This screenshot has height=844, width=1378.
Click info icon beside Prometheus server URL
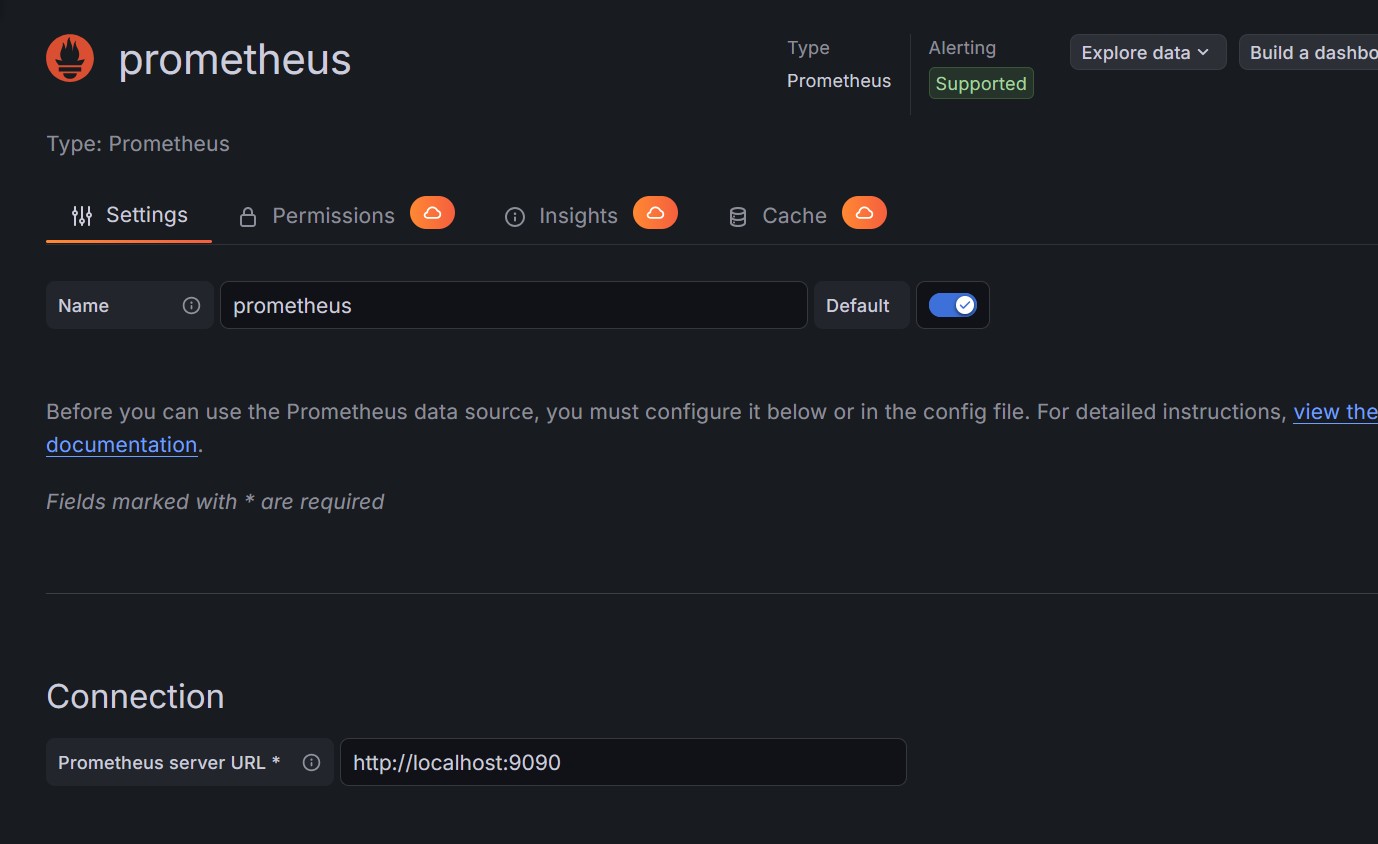311,762
